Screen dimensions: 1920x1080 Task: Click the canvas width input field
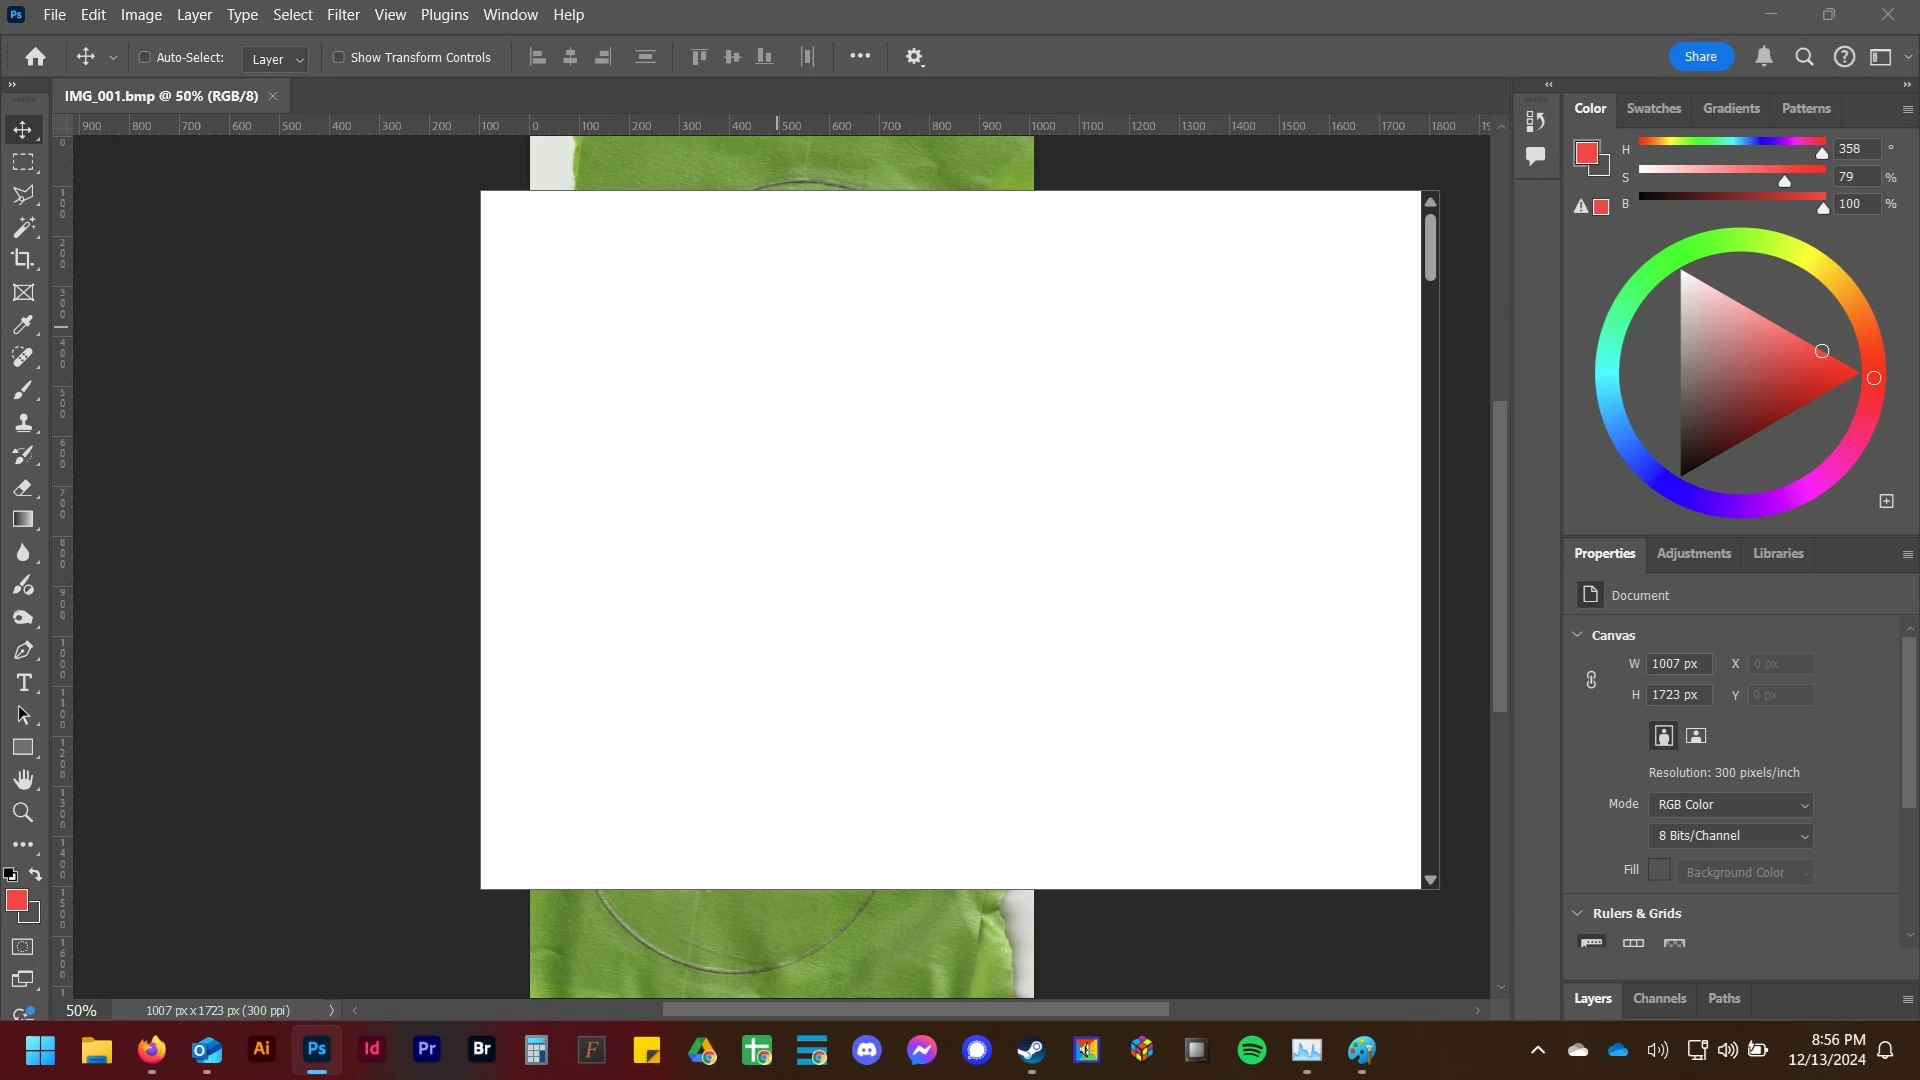[x=1679, y=664]
